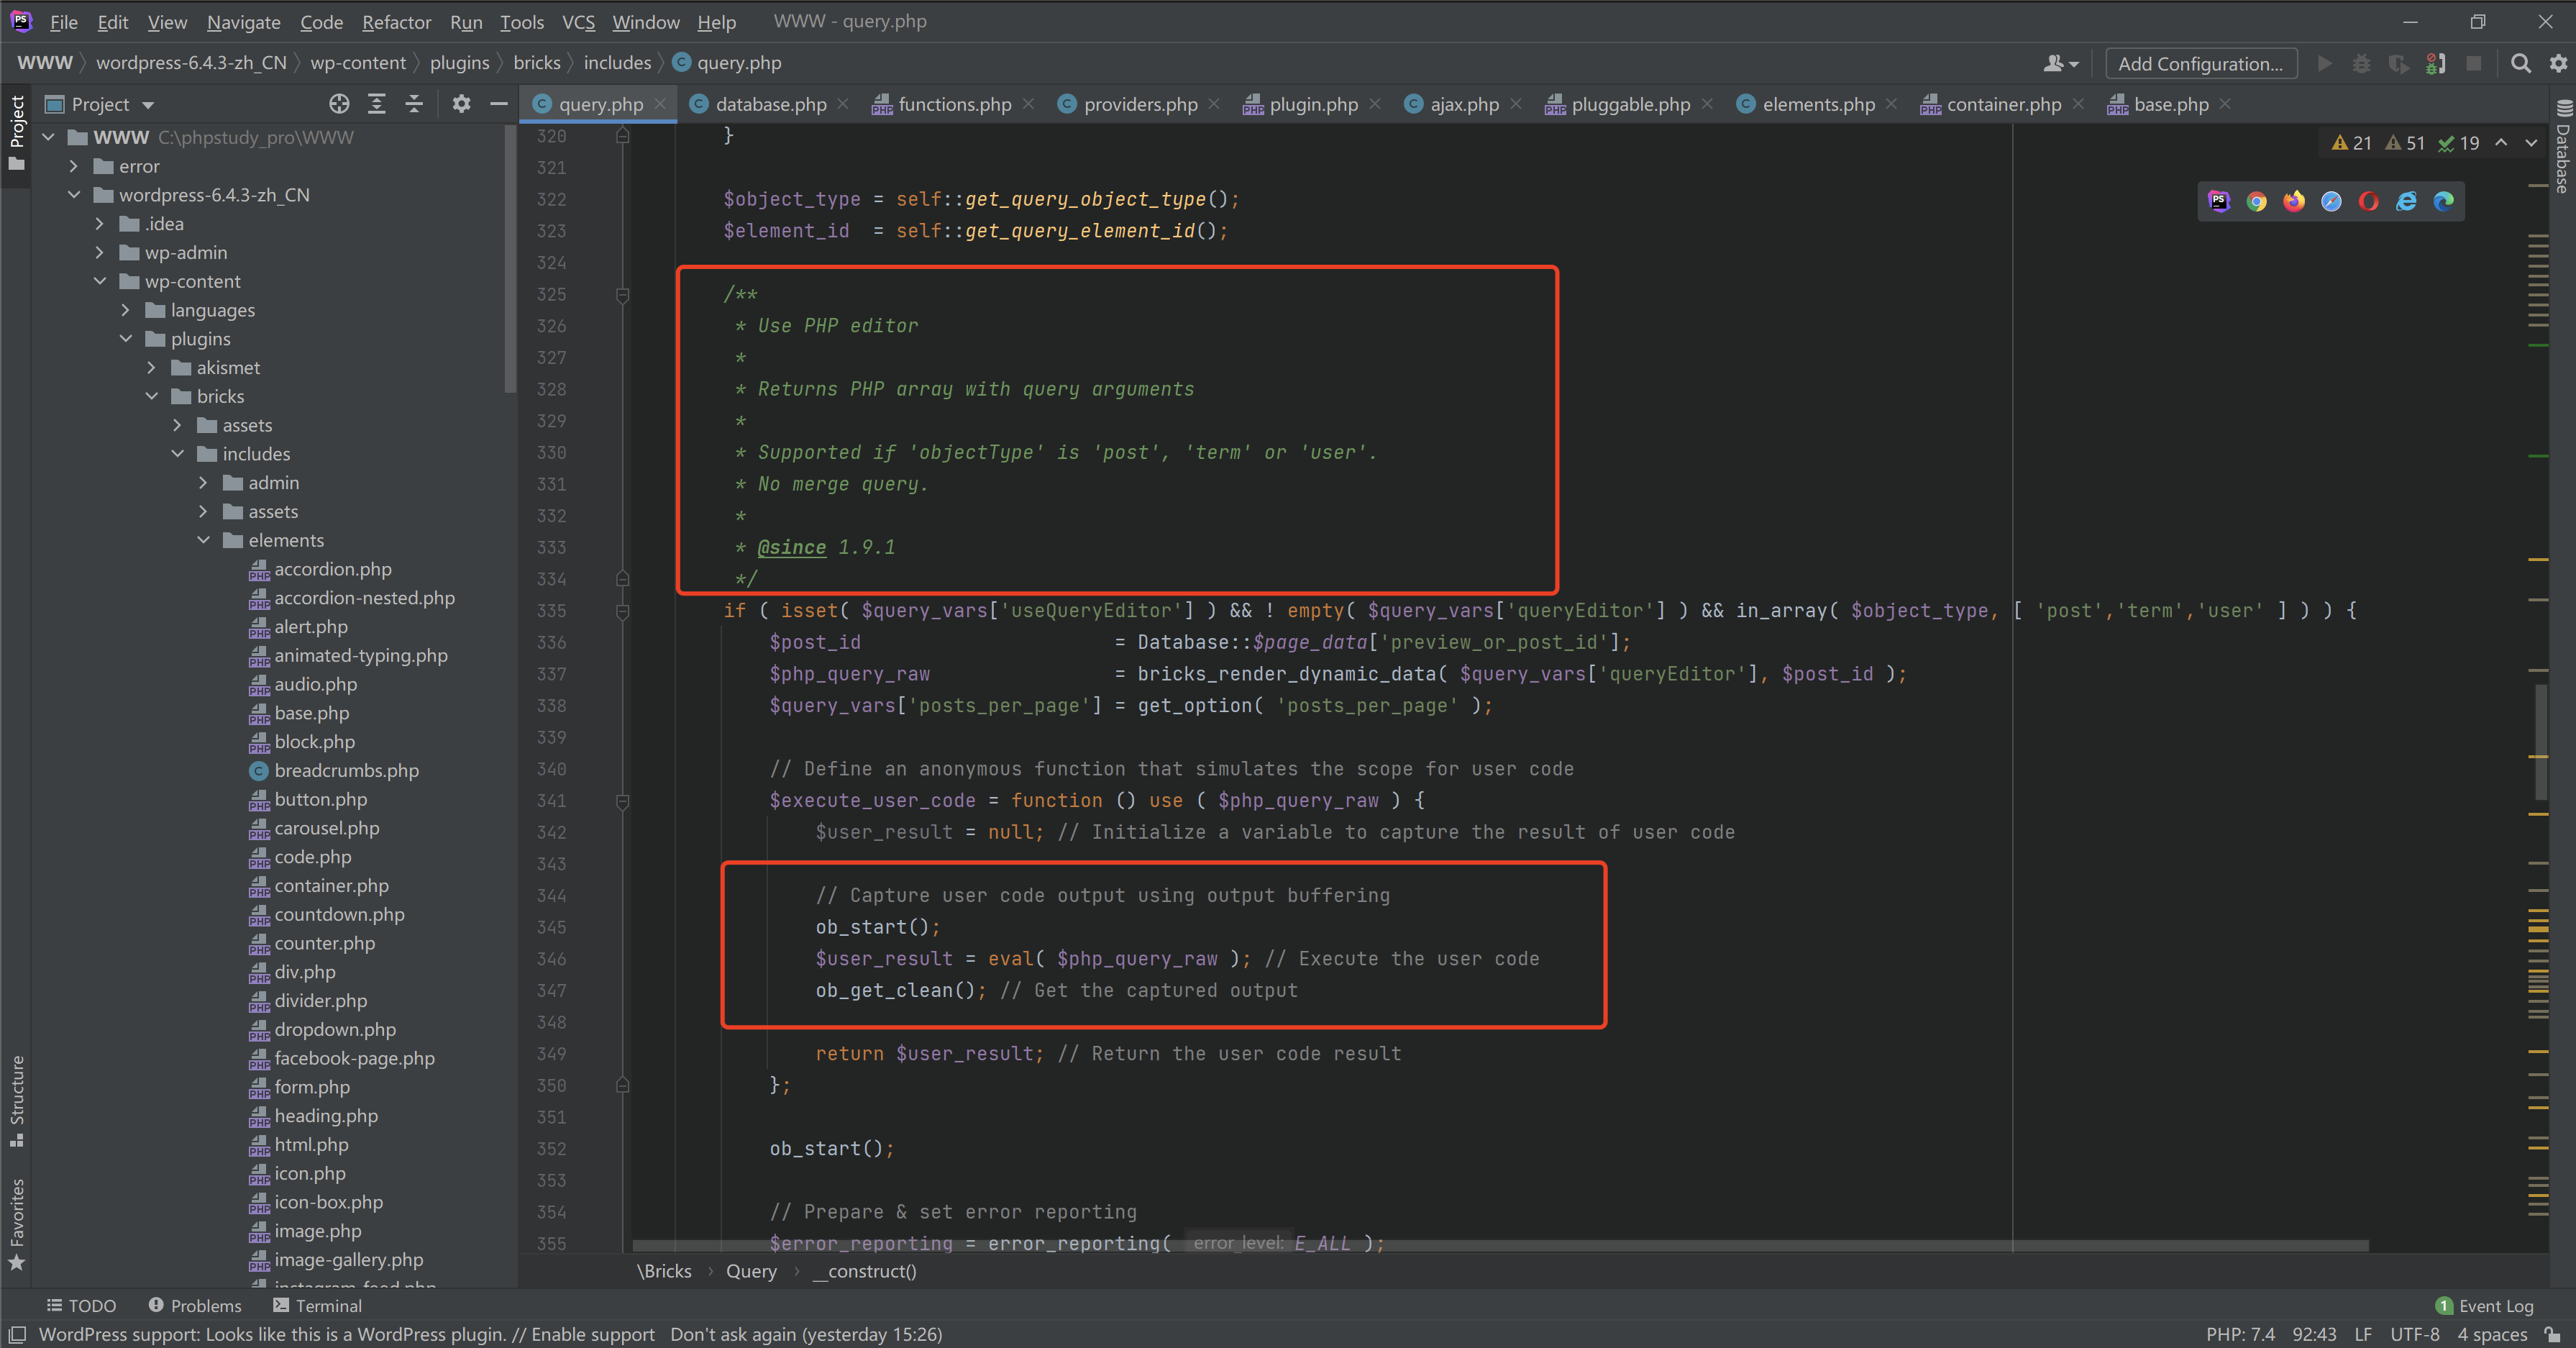Close the ajax.php editor tab
This screenshot has height=1348, width=2576.
pyautogui.click(x=1516, y=104)
